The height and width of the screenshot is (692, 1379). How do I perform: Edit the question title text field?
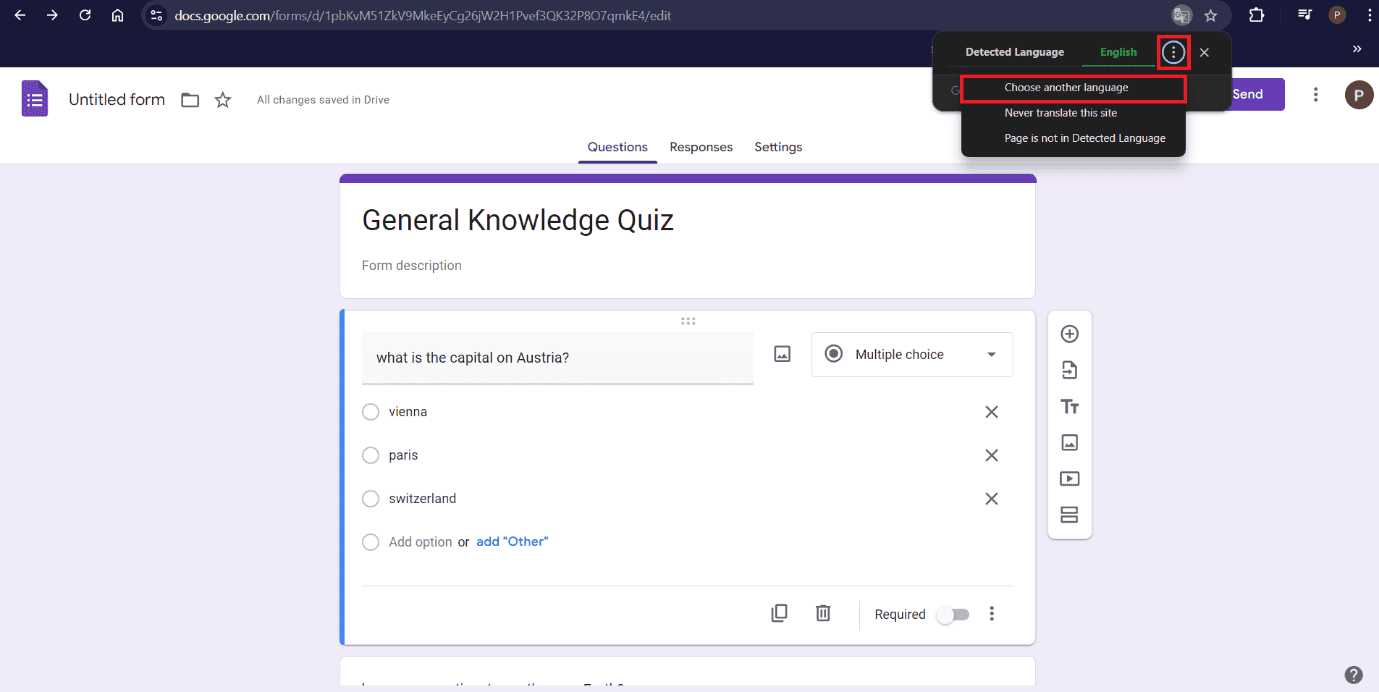558,358
